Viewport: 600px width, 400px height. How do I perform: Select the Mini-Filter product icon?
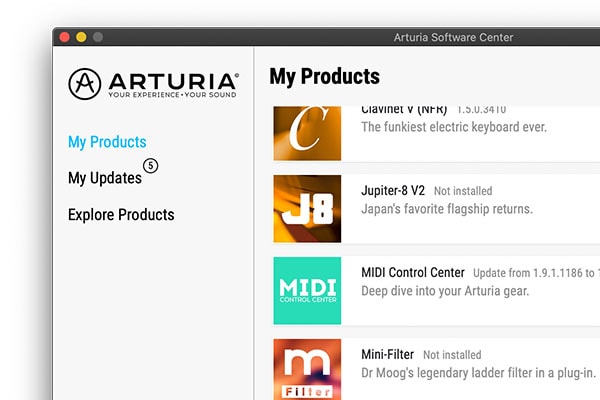(307, 369)
